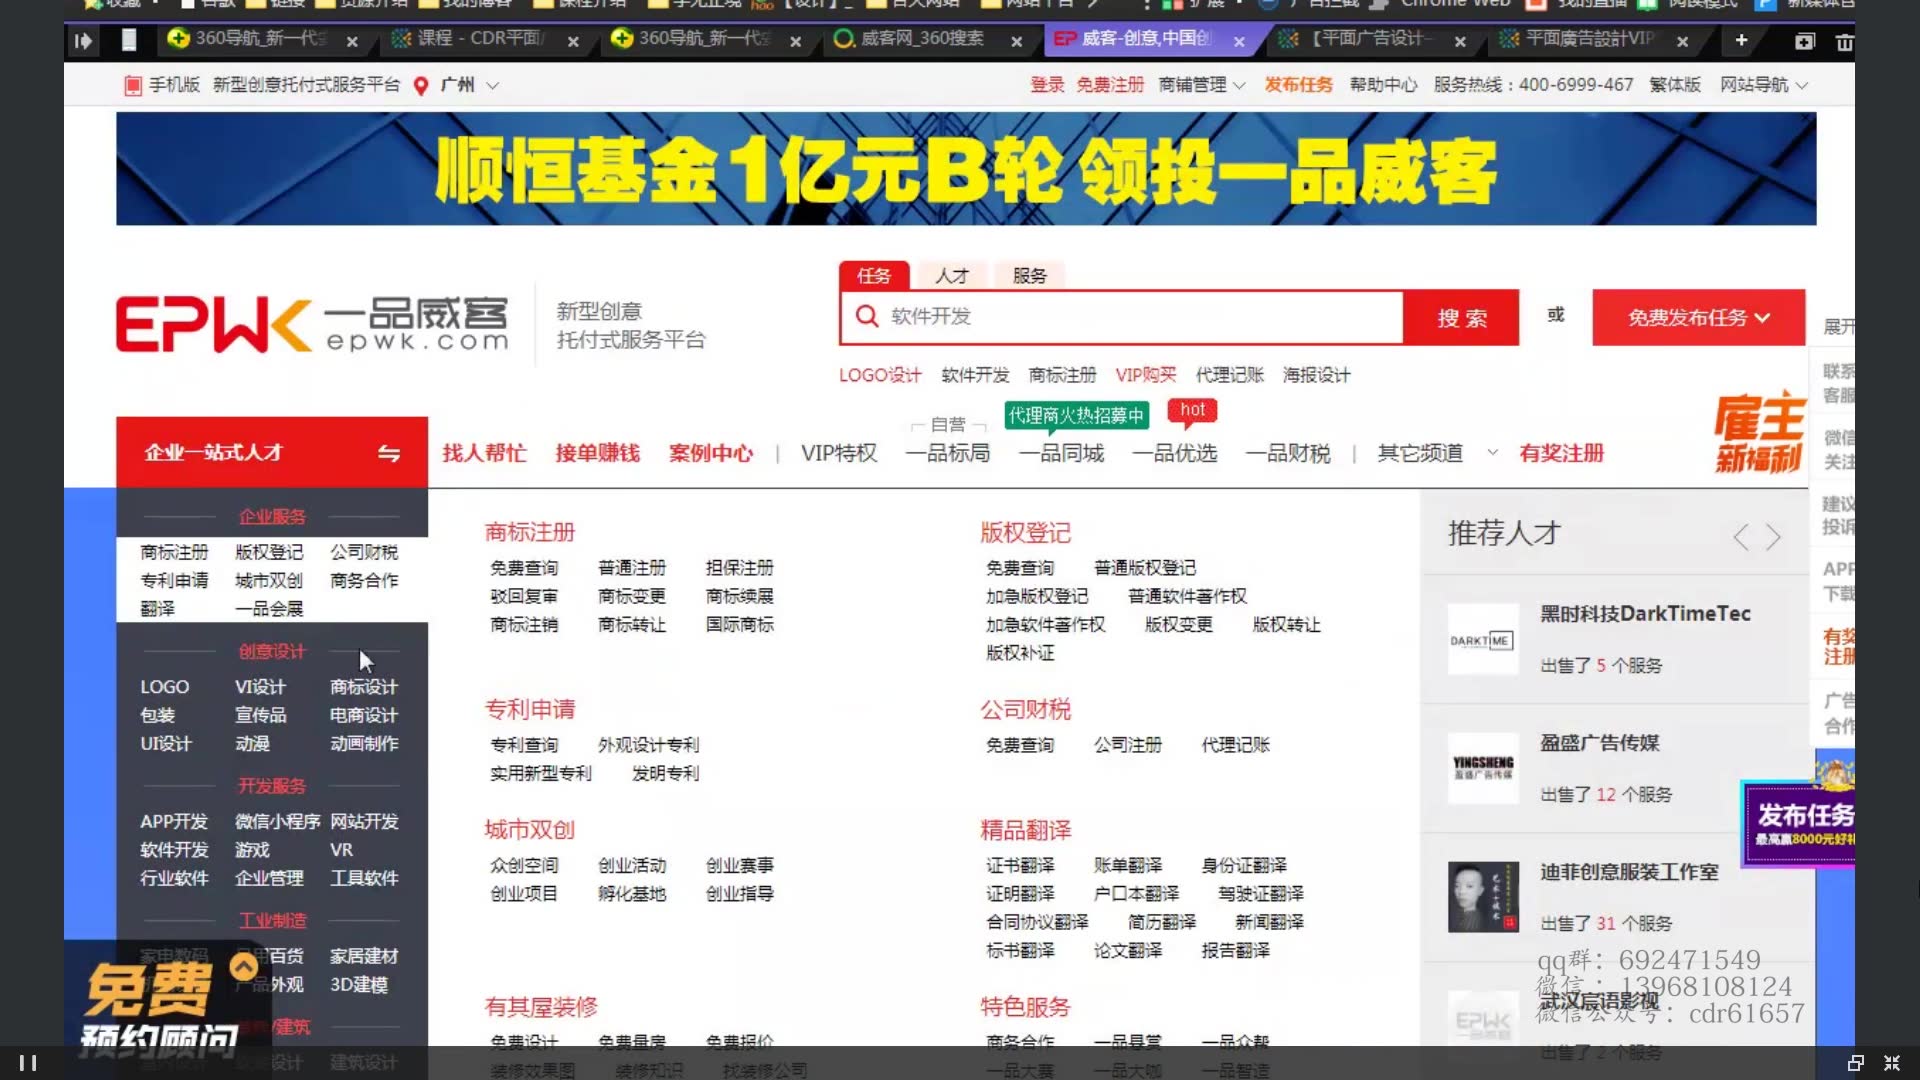Toggle the 企业一站式人才 swap arrows icon
The width and height of the screenshot is (1920, 1080).
pyautogui.click(x=389, y=454)
